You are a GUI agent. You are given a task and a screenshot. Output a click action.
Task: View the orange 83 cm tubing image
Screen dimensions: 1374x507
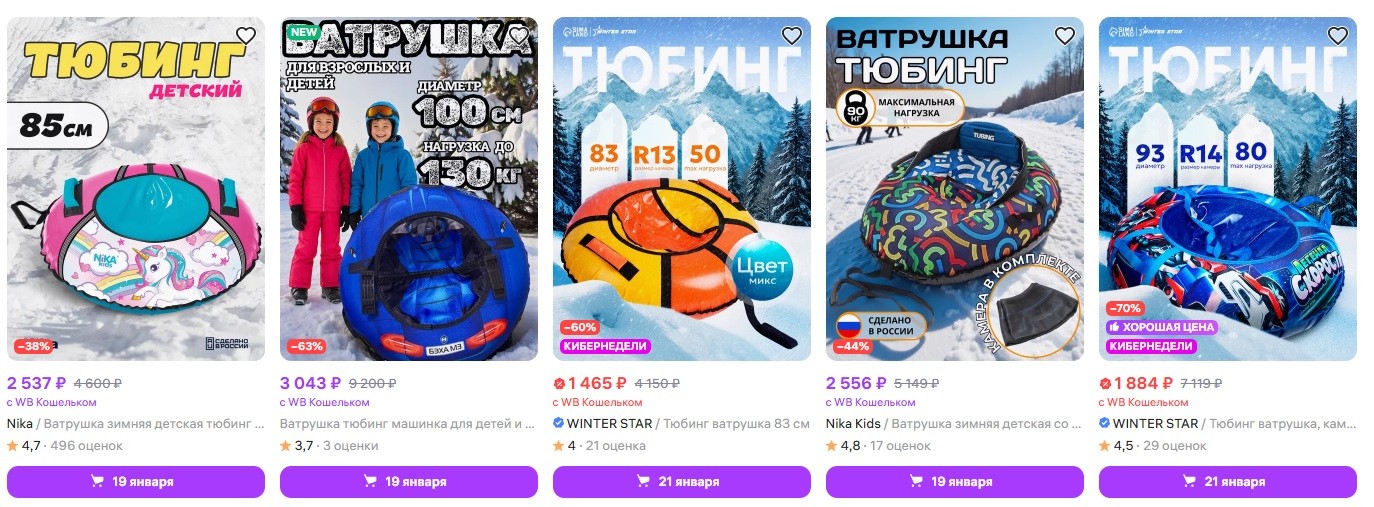coord(682,189)
